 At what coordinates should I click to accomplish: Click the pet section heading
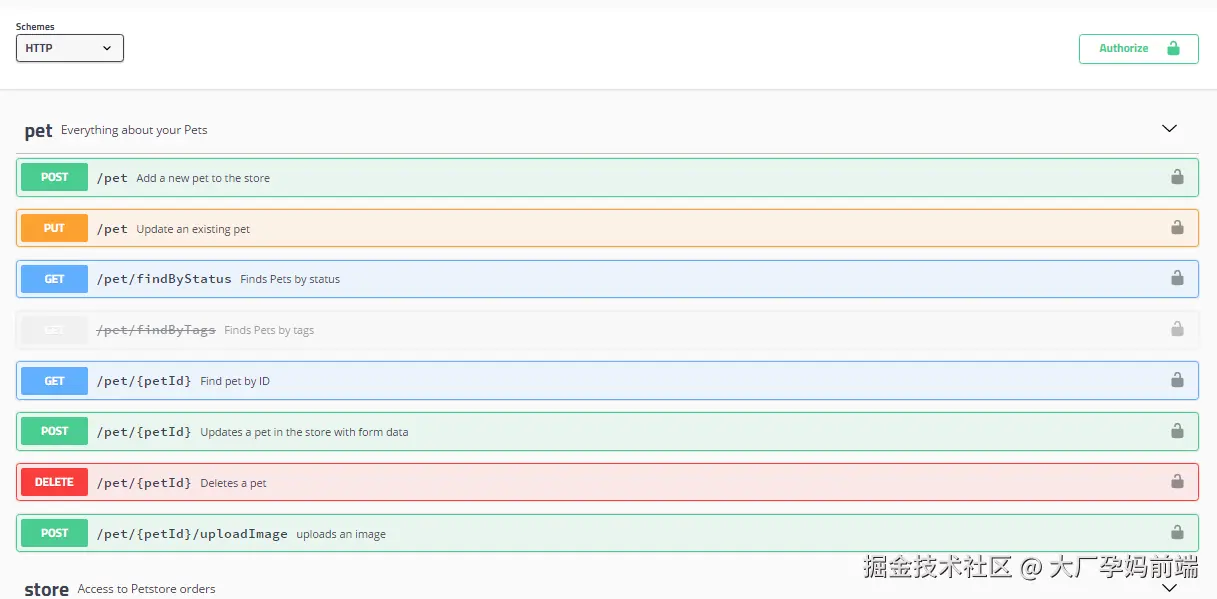38,130
